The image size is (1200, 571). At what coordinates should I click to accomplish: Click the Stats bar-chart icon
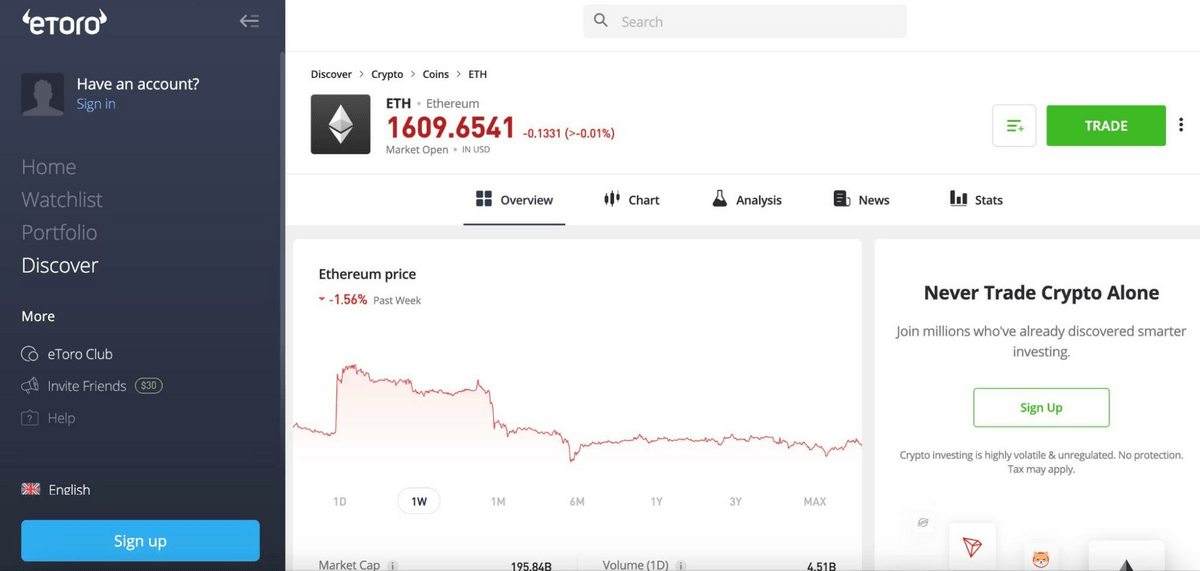coord(958,199)
